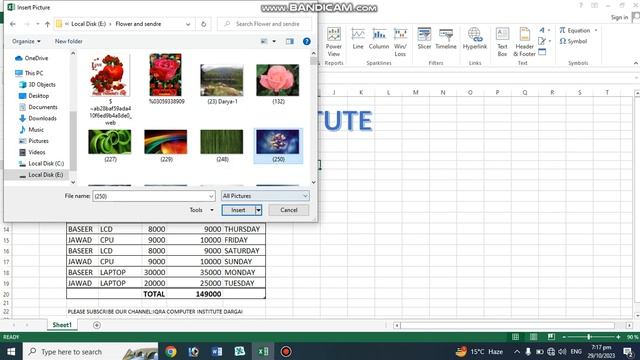Open the Tools dropdown
The width and height of the screenshot is (640, 360).
click(201, 210)
